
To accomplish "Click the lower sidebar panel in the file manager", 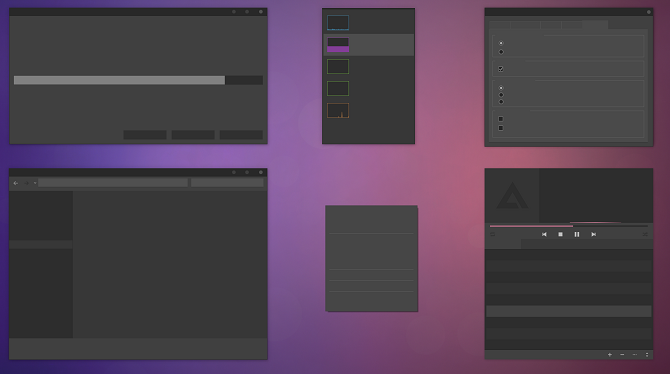I will [41, 293].
